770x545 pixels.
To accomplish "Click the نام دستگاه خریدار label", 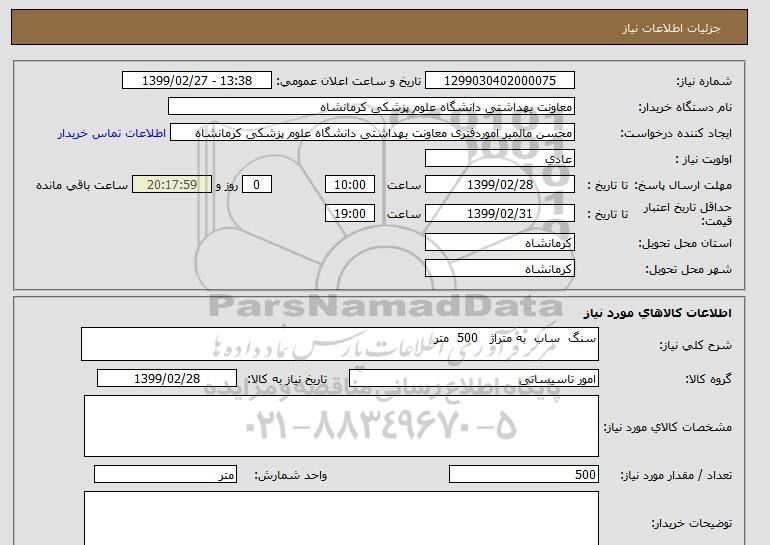I will [685, 107].
